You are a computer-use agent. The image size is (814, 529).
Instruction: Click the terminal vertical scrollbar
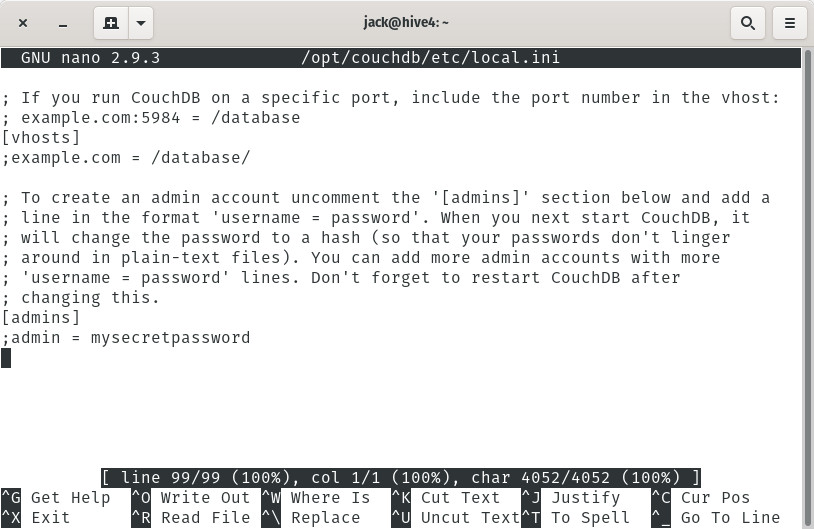click(808, 288)
